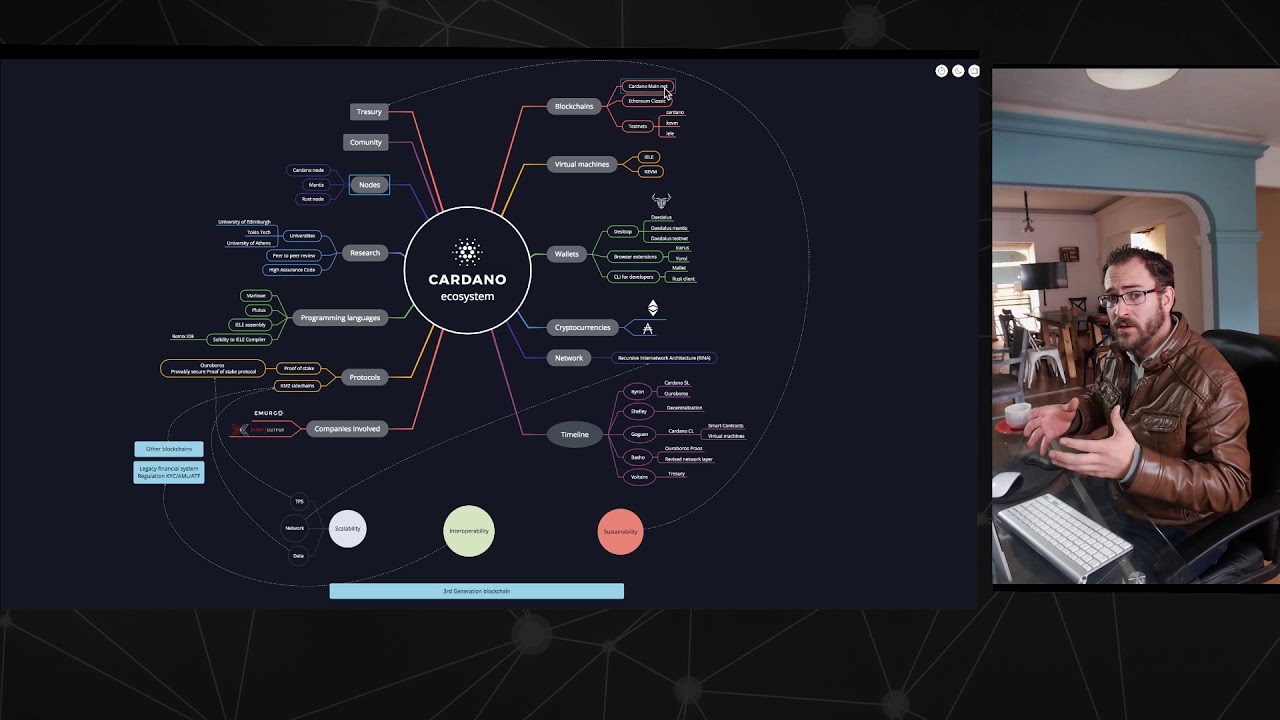Click the green Interoperability circle

(x=469, y=531)
